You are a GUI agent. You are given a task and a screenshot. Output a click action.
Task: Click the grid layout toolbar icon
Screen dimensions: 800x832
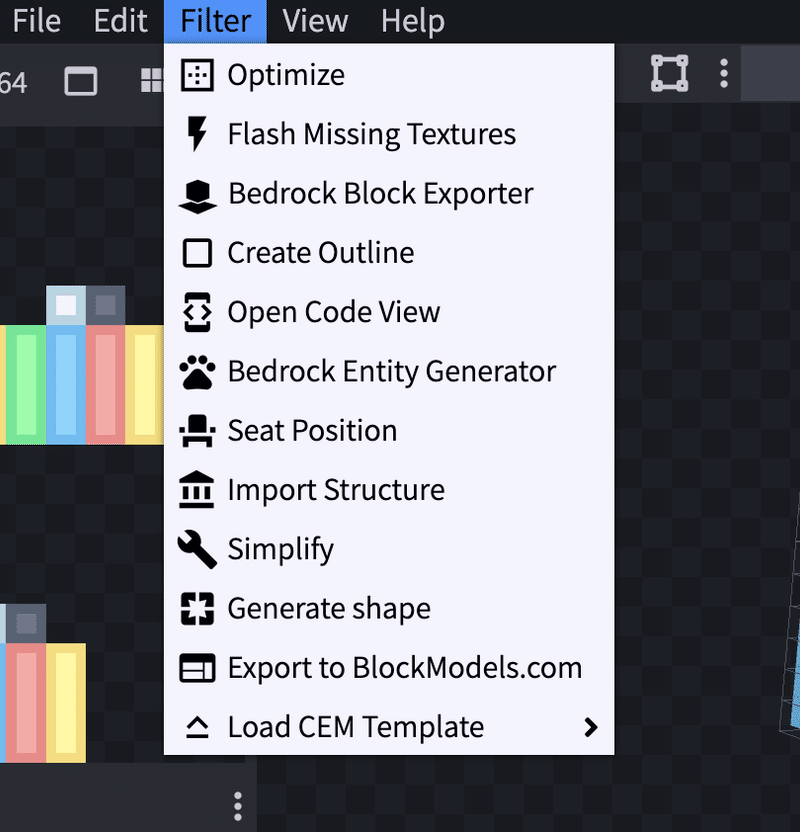[x=152, y=81]
